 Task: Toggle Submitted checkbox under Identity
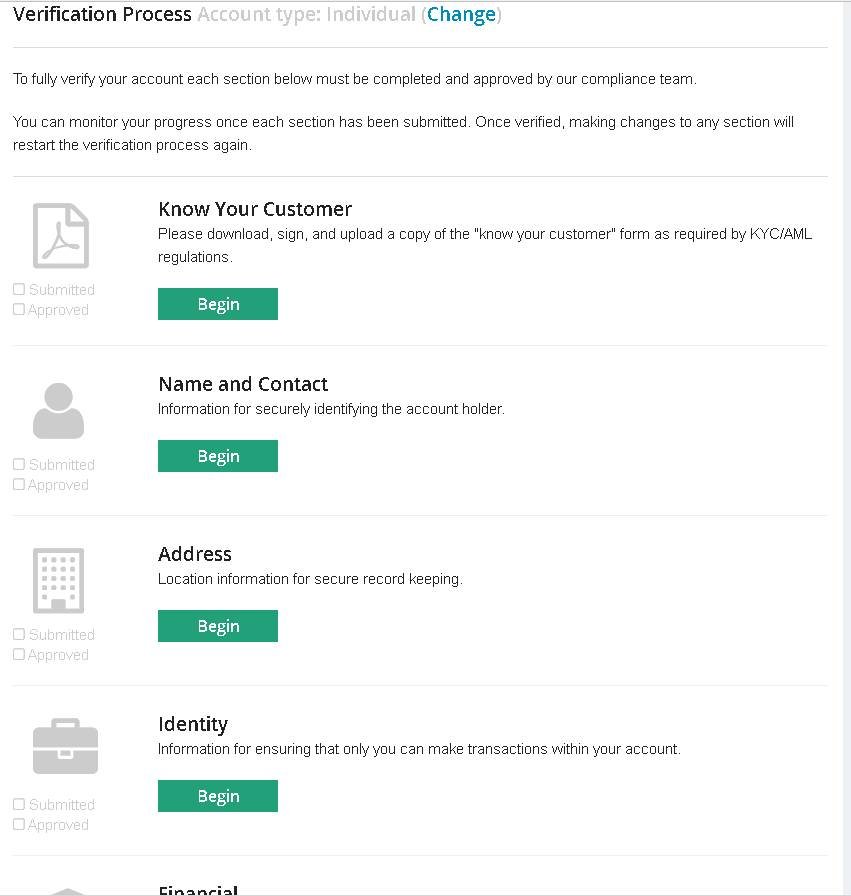click(19, 805)
